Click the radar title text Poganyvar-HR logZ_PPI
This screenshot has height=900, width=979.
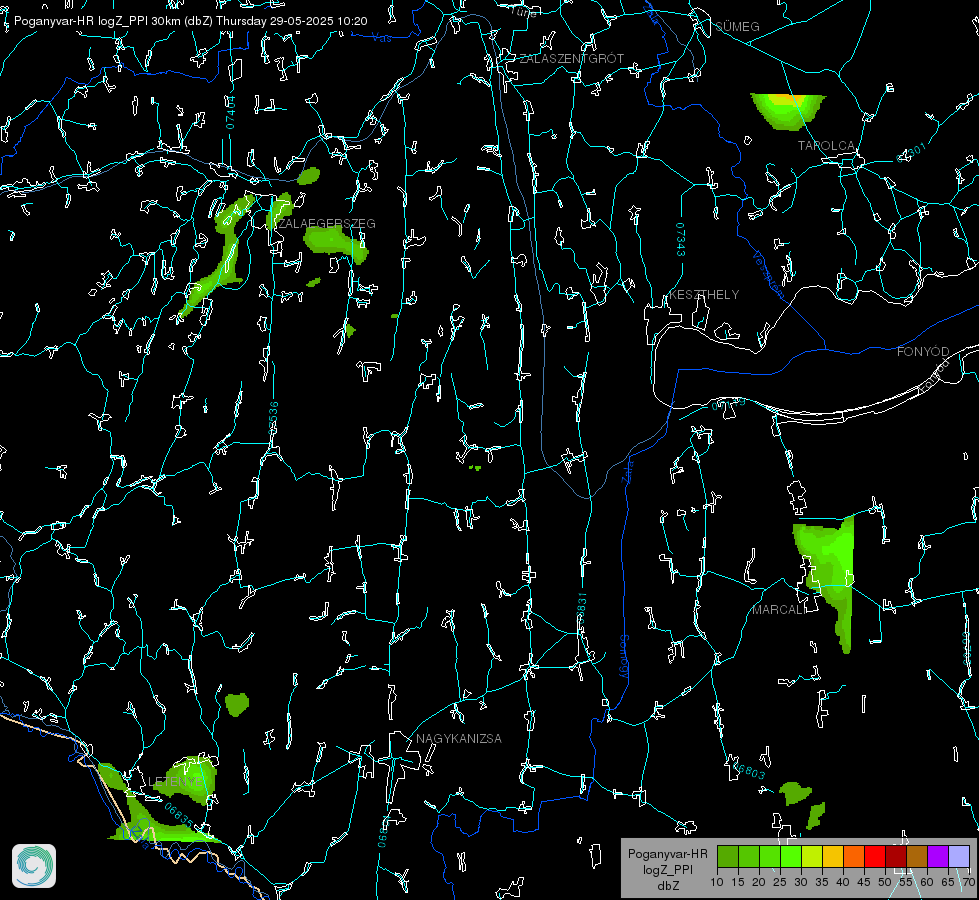coord(81,21)
